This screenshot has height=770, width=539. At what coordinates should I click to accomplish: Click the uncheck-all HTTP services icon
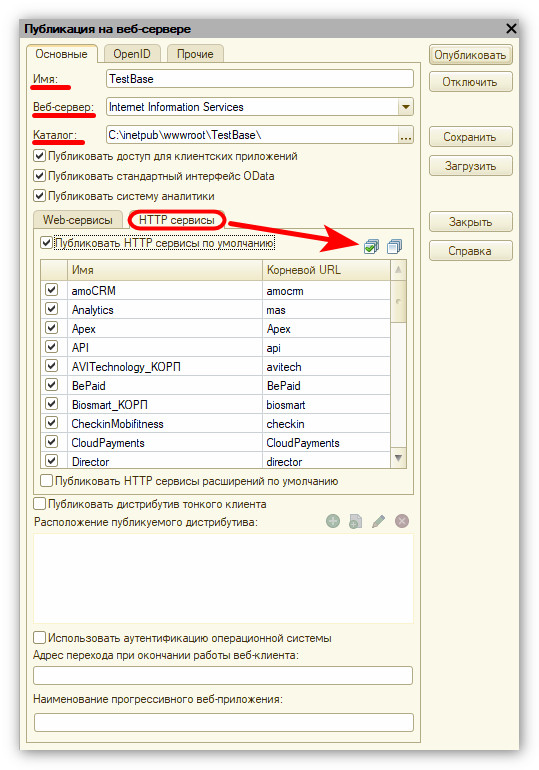(x=394, y=246)
